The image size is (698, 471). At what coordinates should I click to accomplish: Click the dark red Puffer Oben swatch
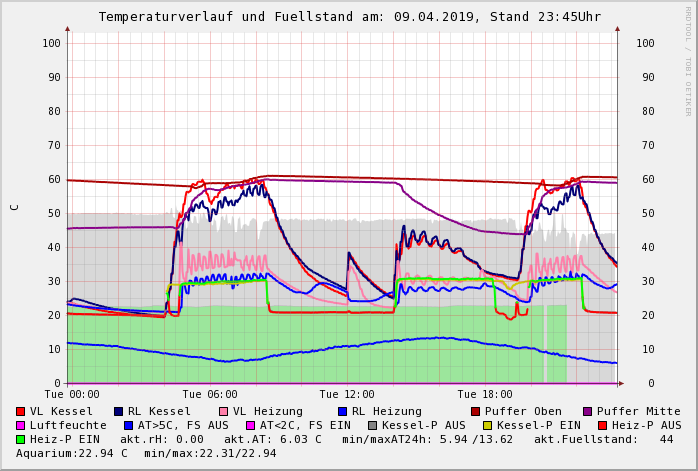point(475,411)
